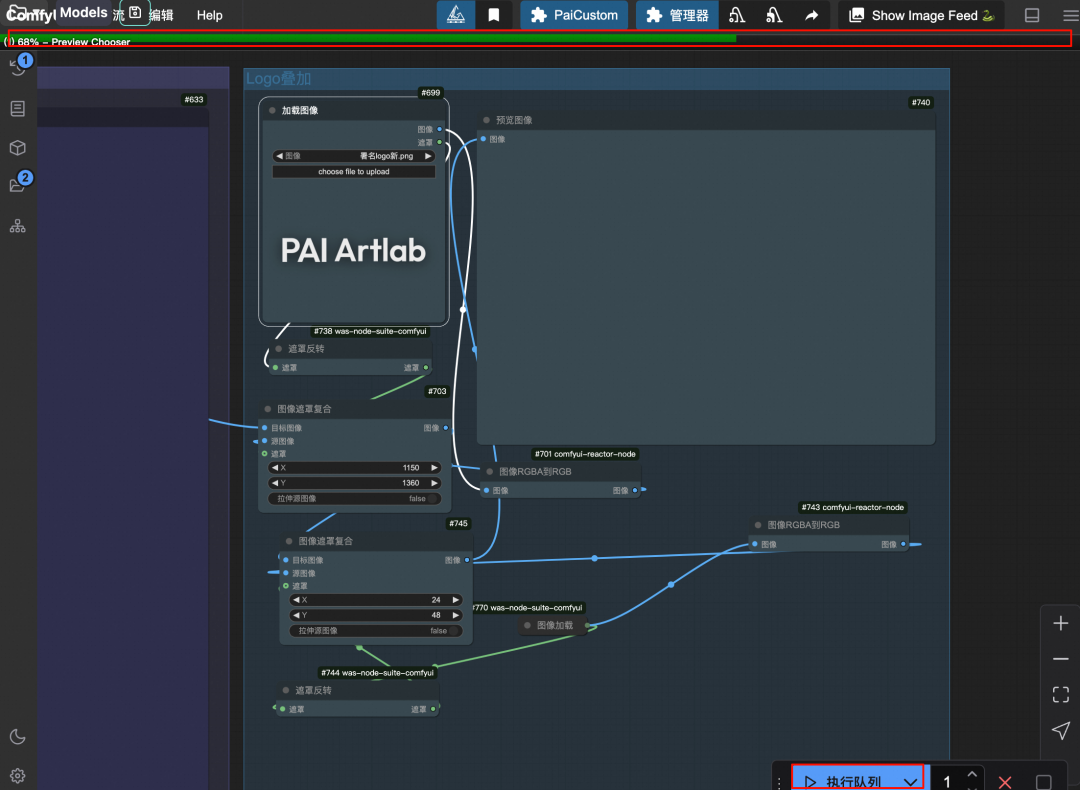Click the fit view icon on the canvas
Screen dimensions: 1080x790
coord(1061,694)
